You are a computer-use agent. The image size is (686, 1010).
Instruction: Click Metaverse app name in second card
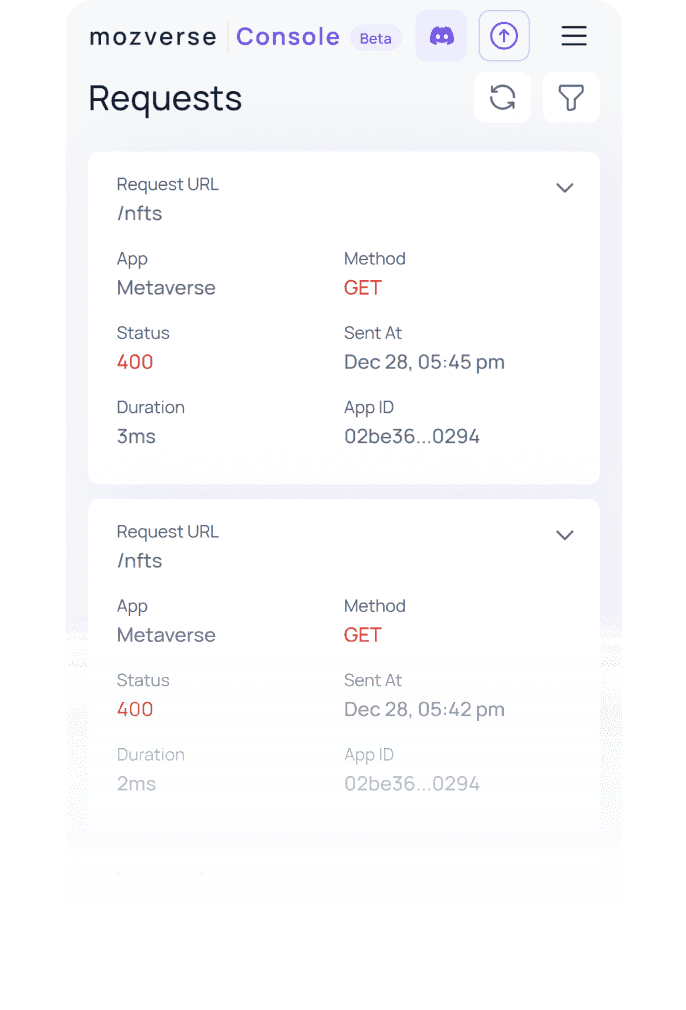pos(166,635)
